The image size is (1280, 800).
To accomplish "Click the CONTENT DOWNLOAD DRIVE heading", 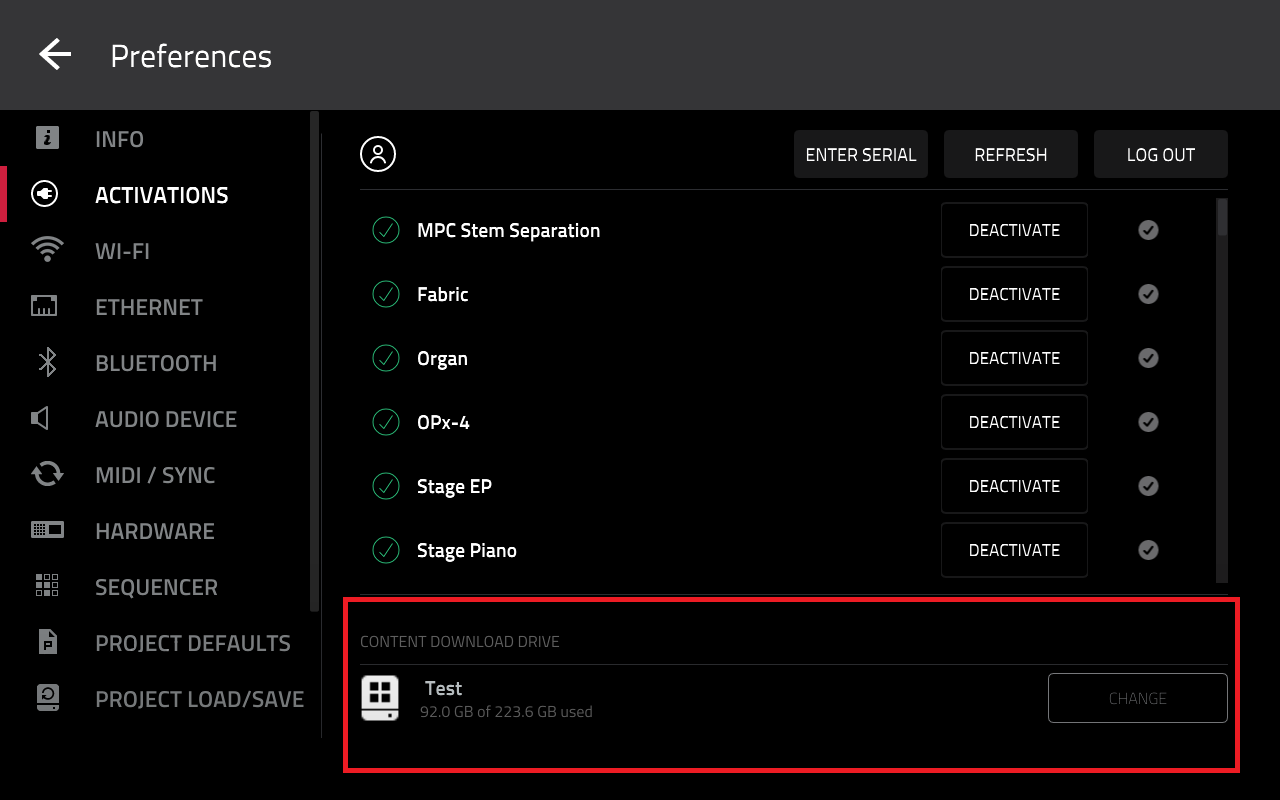I will pyautogui.click(x=460, y=642).
